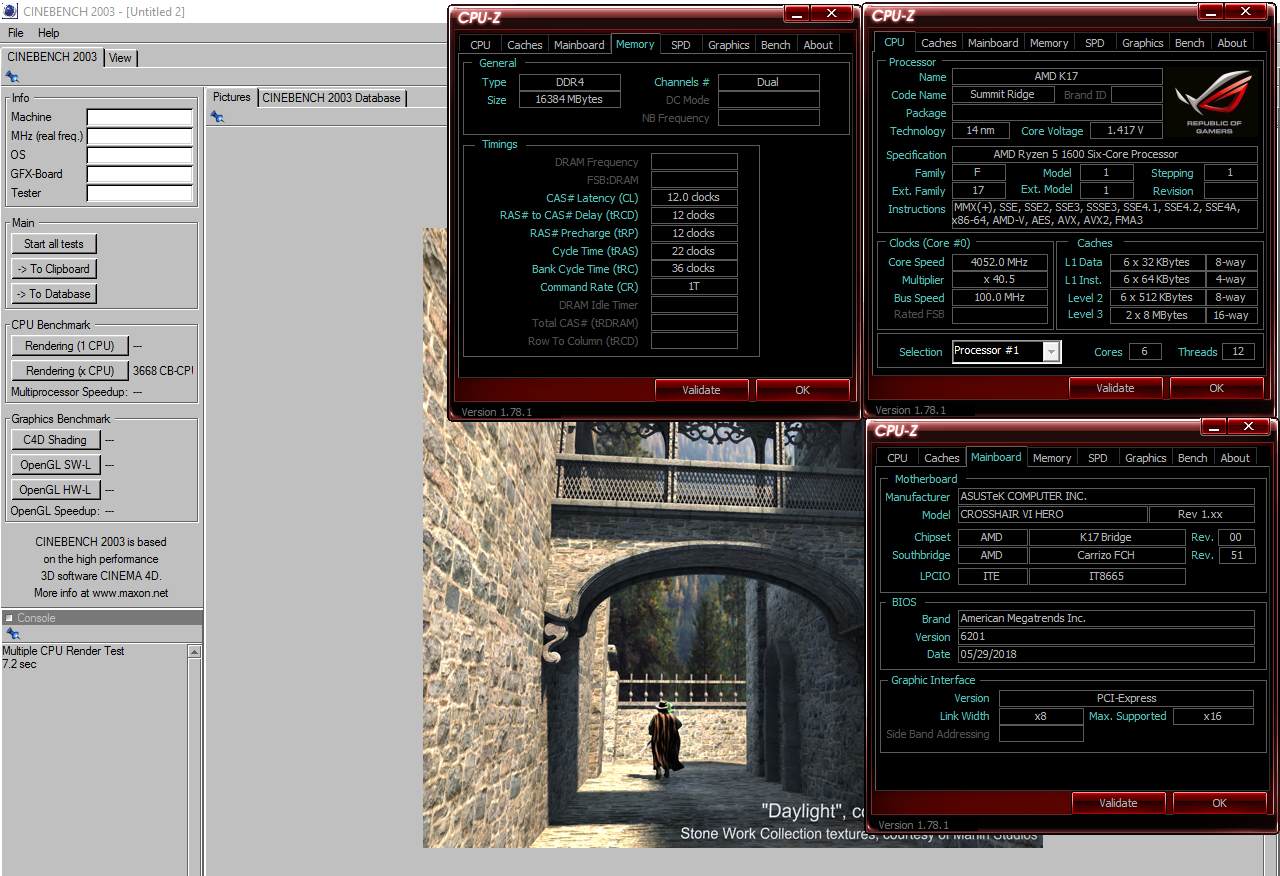Image resolution: width=1280 pixels, height=876 pixels.
Task: Open About tab in CPU-Z Memory window
Action: 818,45
